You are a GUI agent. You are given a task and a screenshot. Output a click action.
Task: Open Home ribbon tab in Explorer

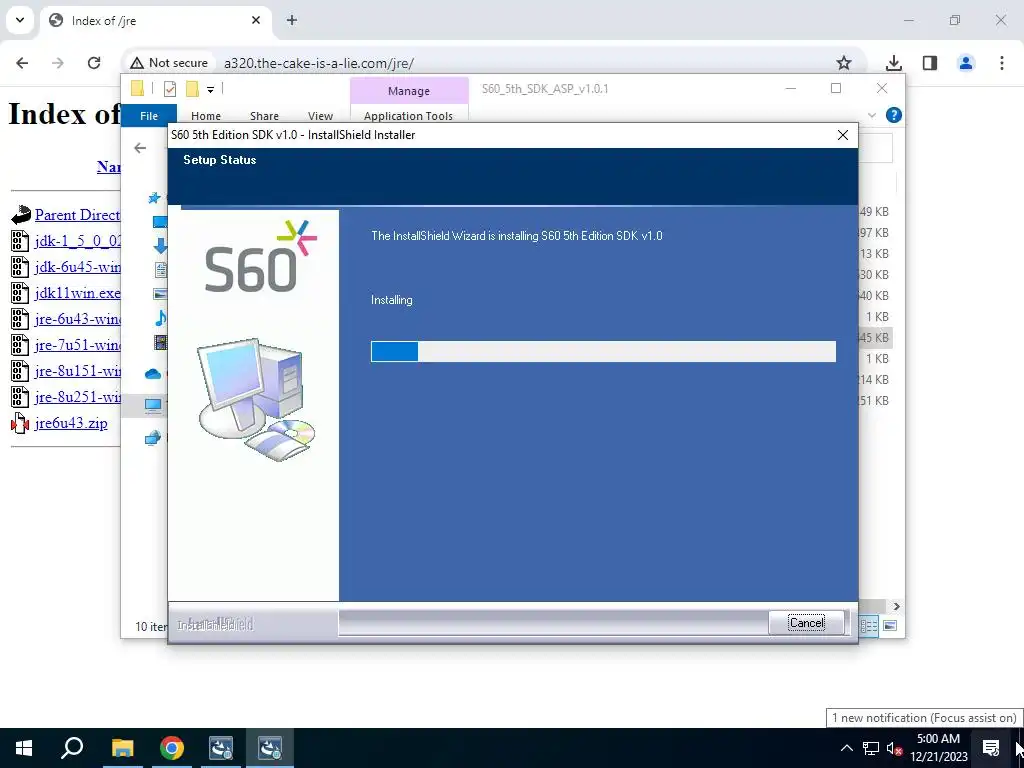point(206,116)
